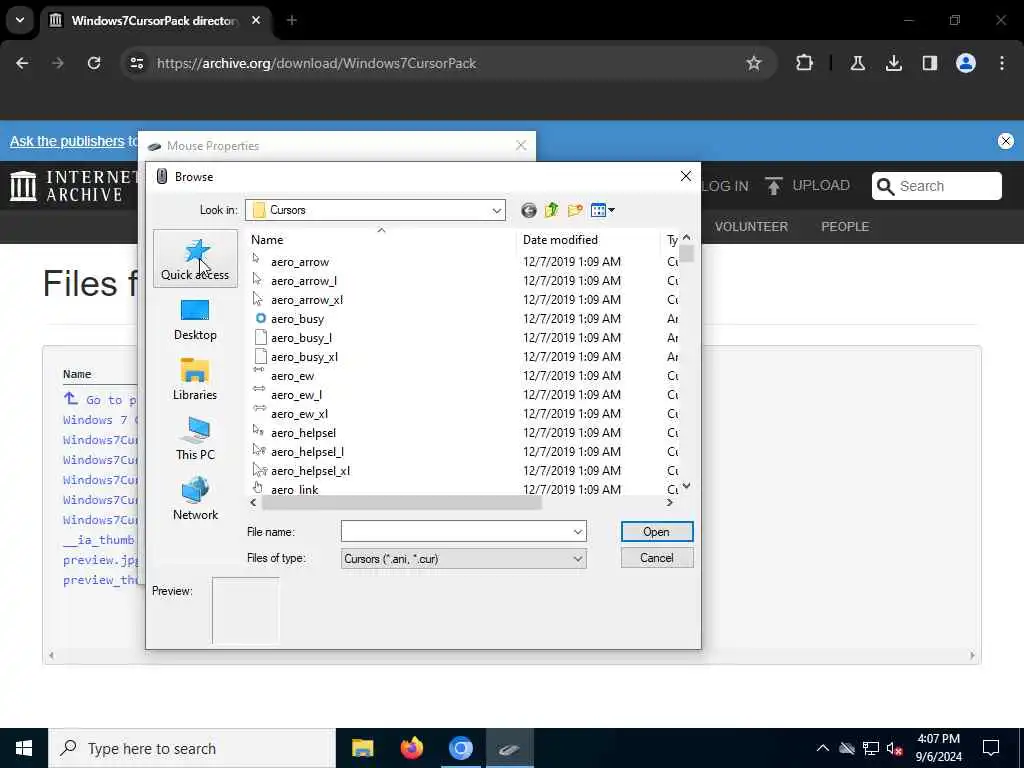
Task: Select the aero_busy_l cursor file
Action: 301,338
